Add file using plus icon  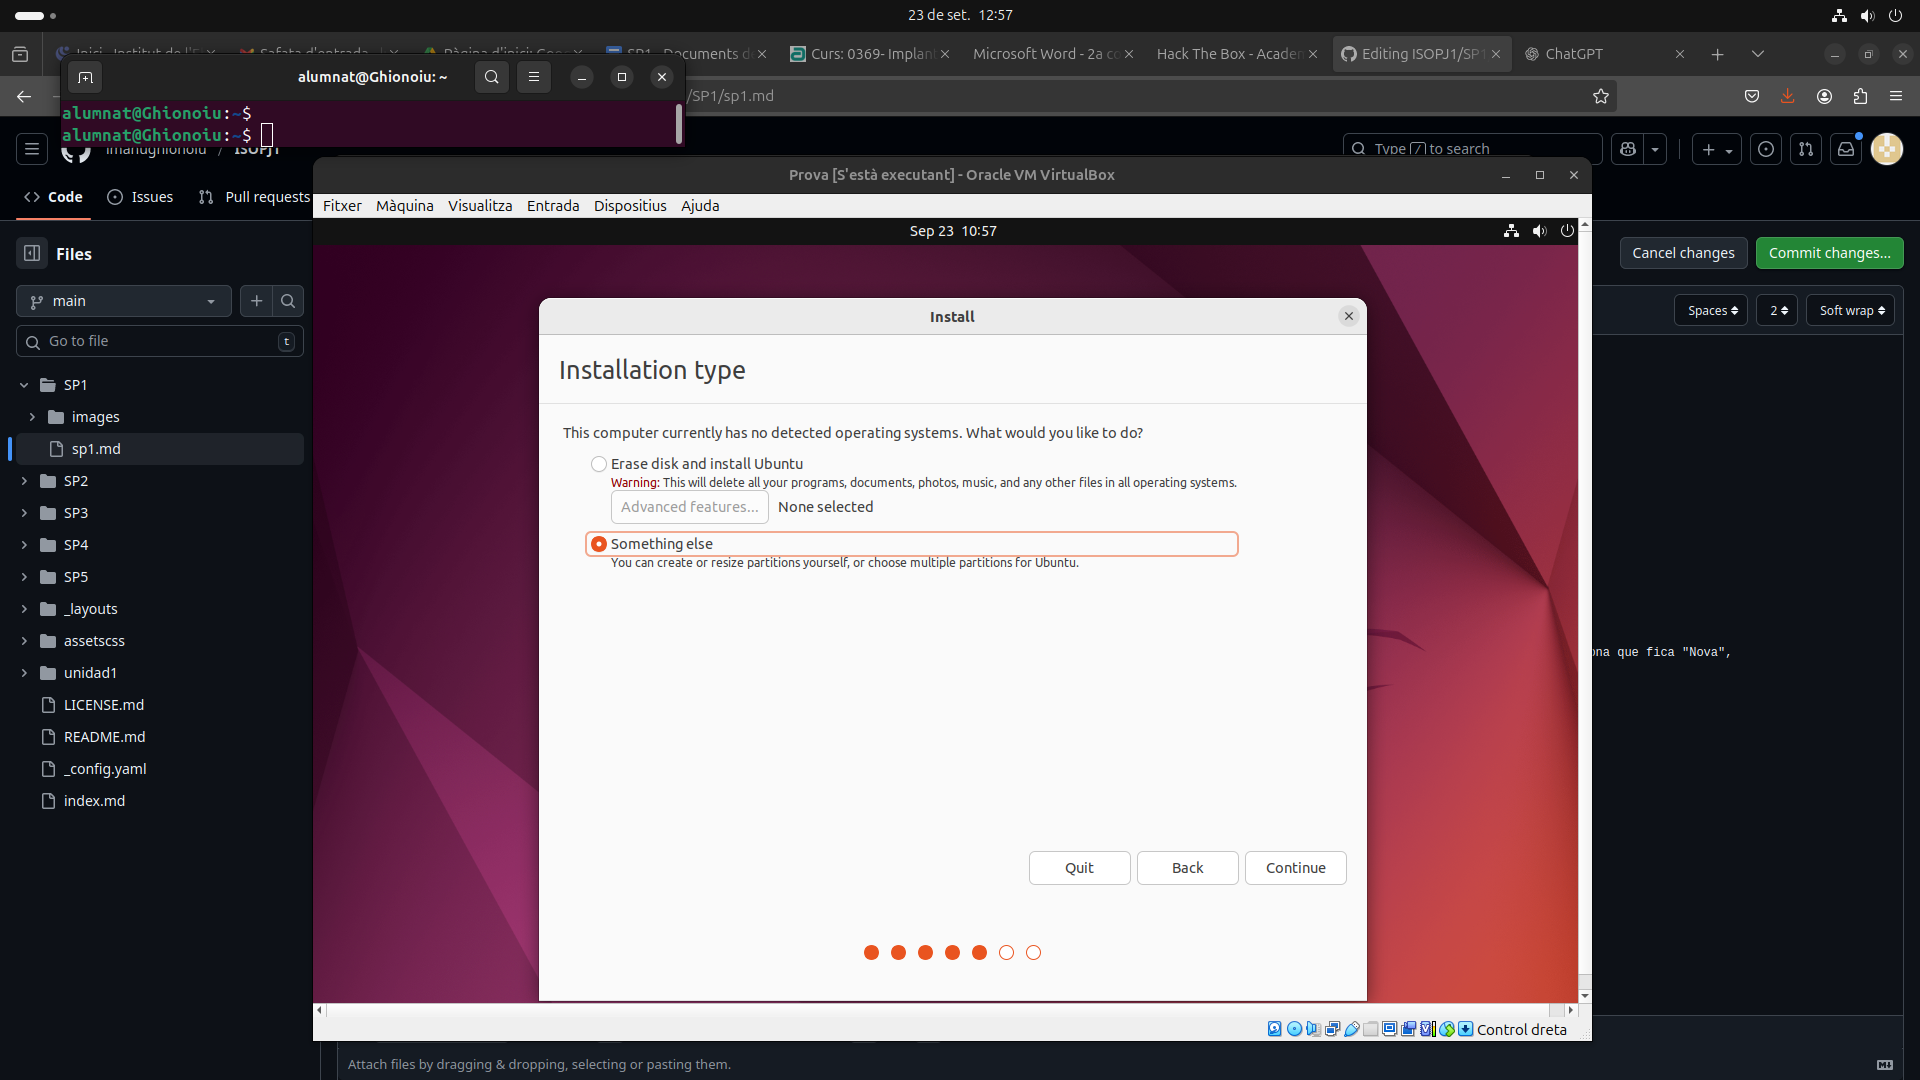(x=257, y=301)
